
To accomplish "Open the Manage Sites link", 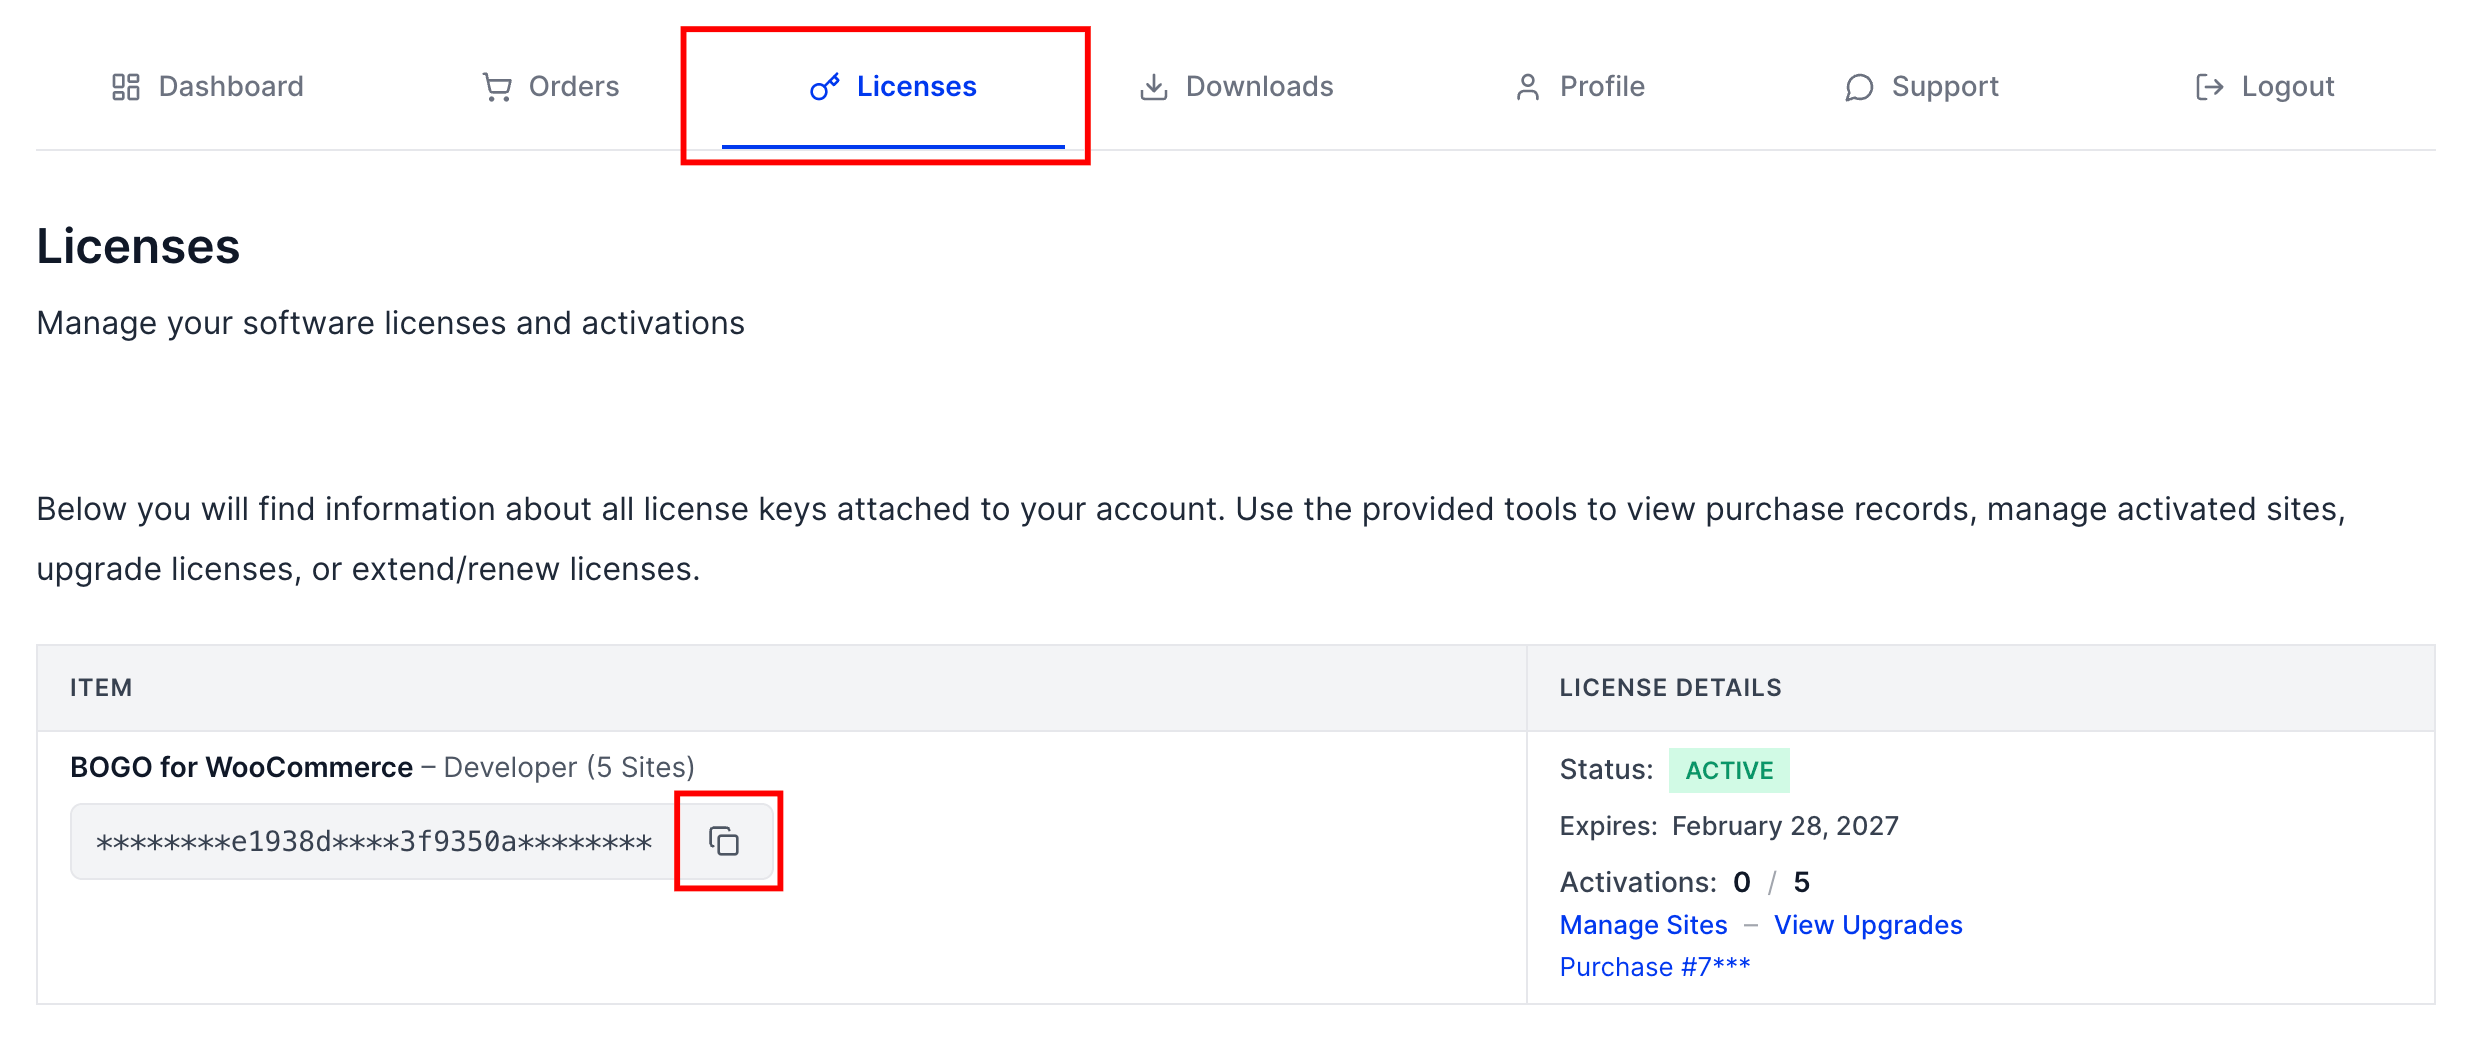I will click(x=1644, y=925).
